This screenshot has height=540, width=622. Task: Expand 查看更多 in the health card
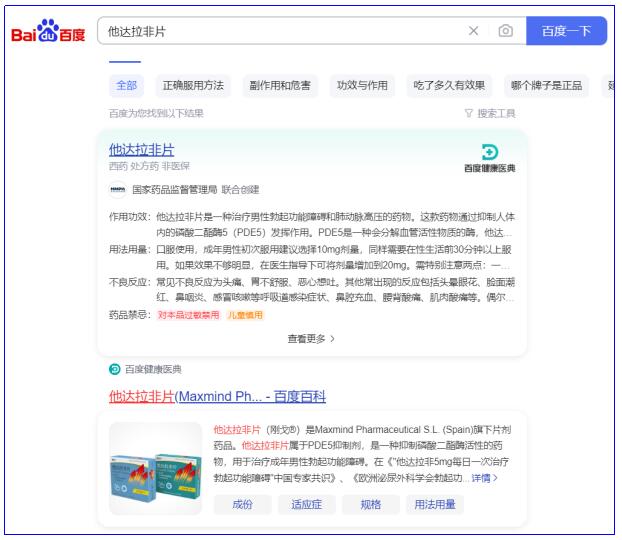(311, 339)
